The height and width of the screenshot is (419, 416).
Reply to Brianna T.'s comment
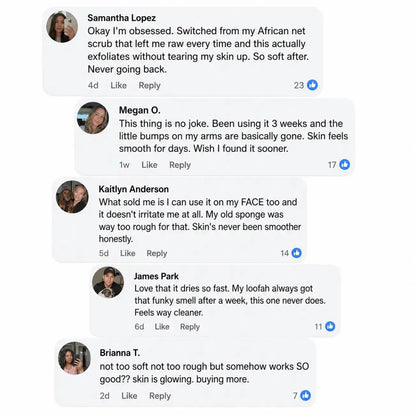tap(160, 396)
